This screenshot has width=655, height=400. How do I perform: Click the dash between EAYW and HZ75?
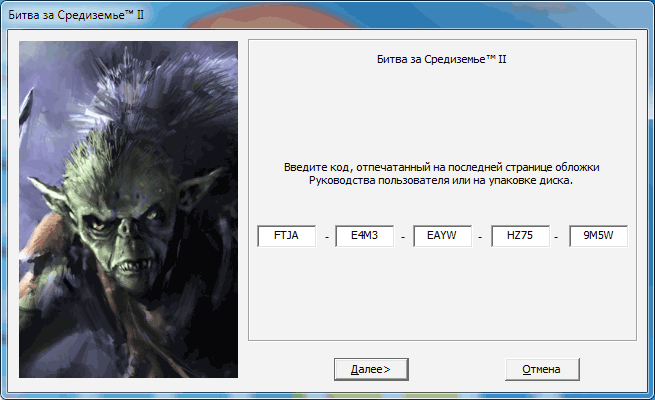tap(481, 238)
